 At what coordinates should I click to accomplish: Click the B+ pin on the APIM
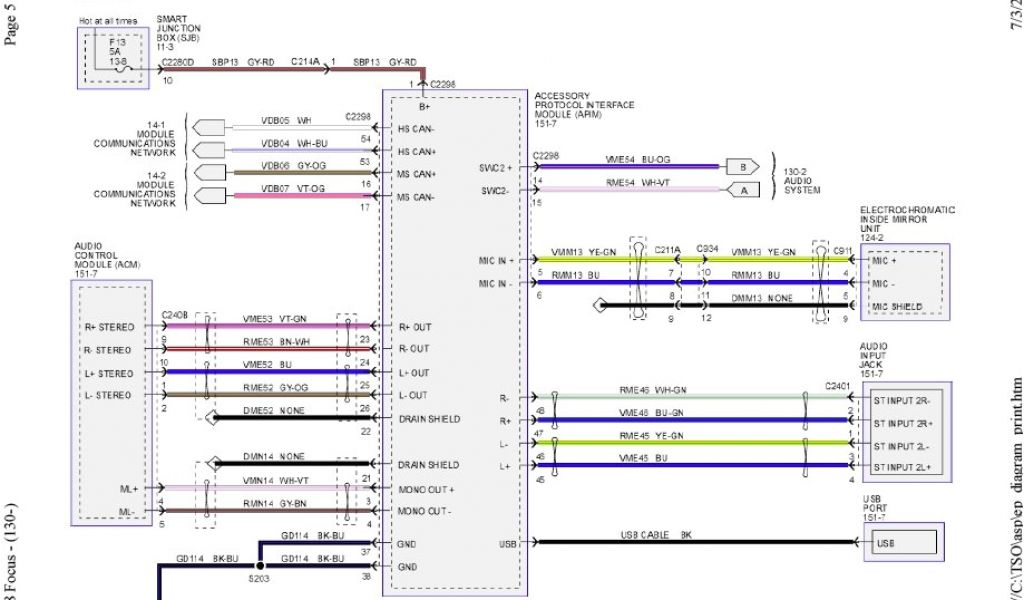click(424, 106)
